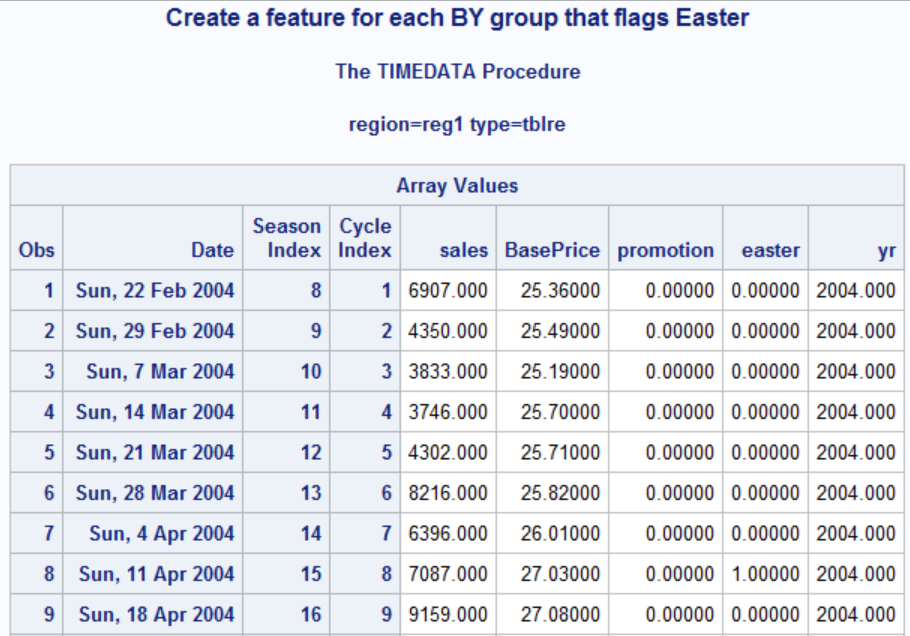Click the page title about Easter feature
The image size is (910, 636).
tap(455, 18)
